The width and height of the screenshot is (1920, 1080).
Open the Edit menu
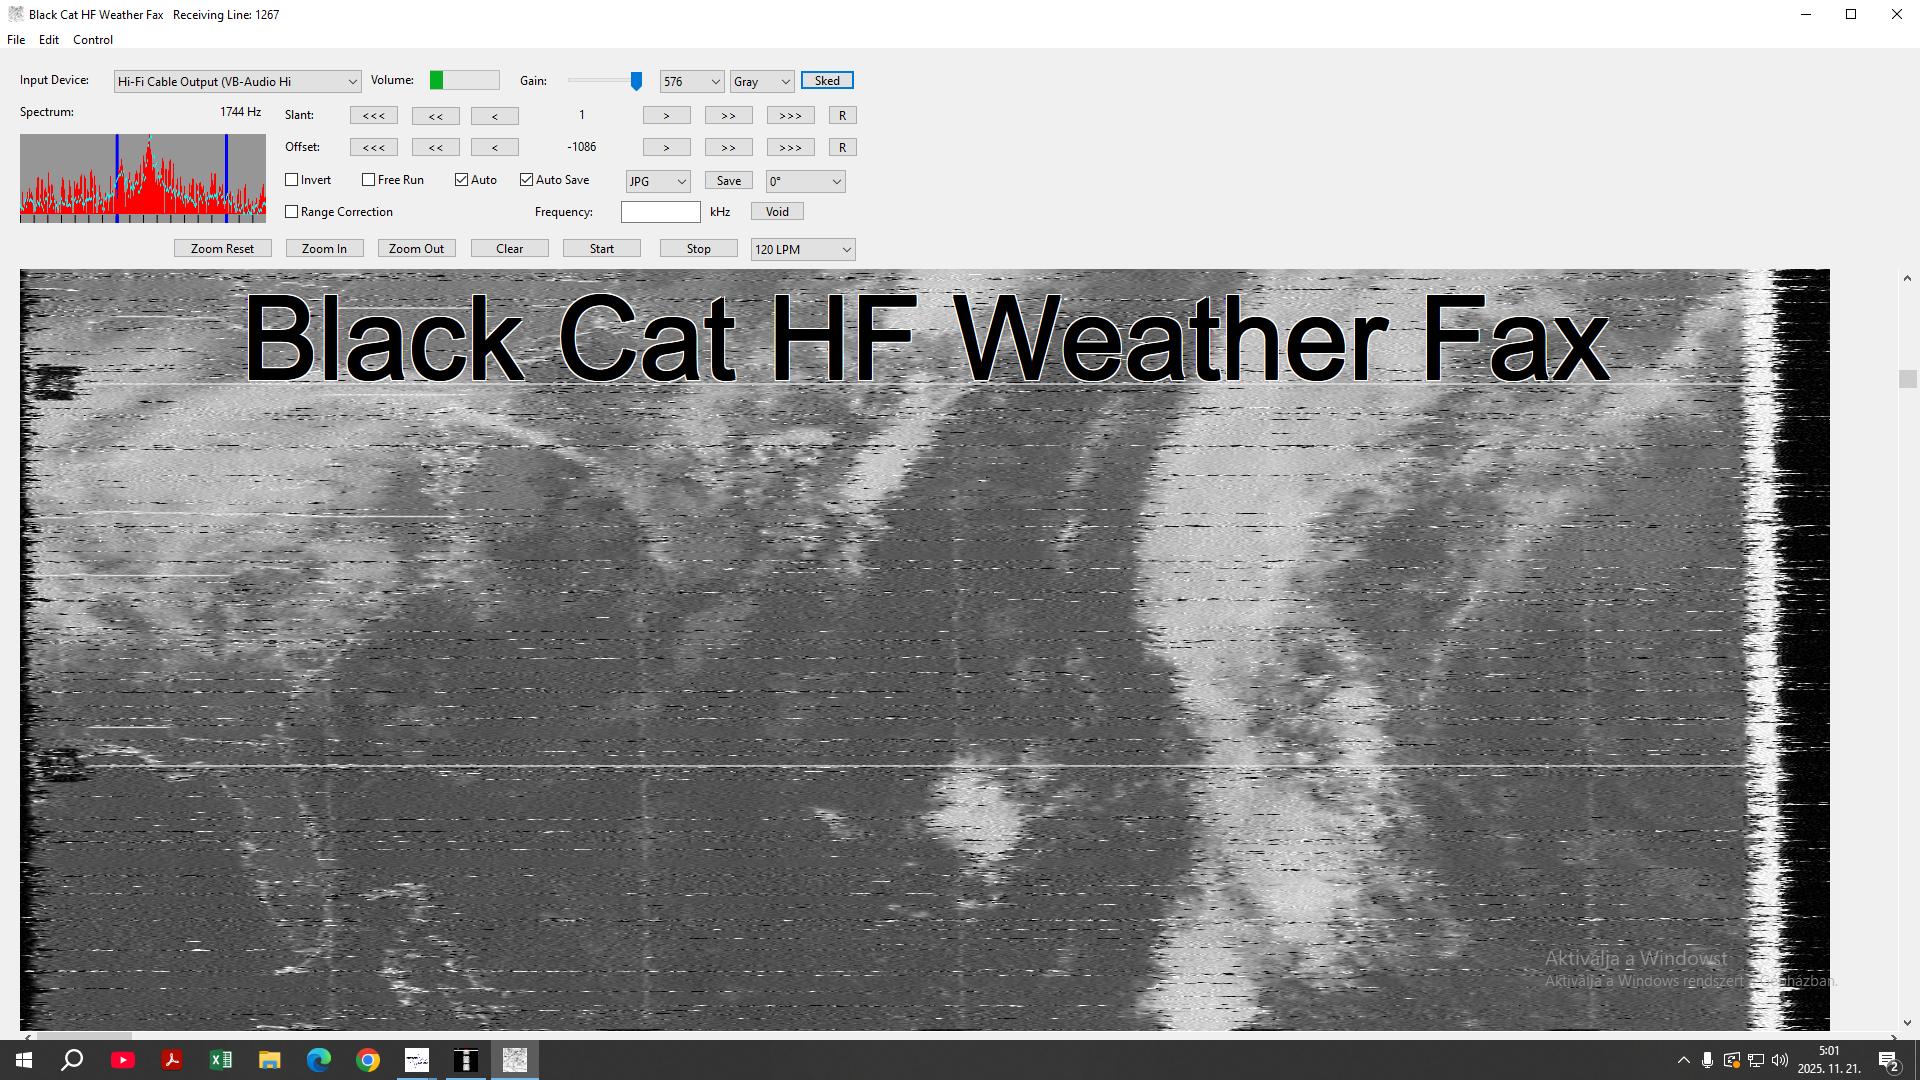click(48, 40)
